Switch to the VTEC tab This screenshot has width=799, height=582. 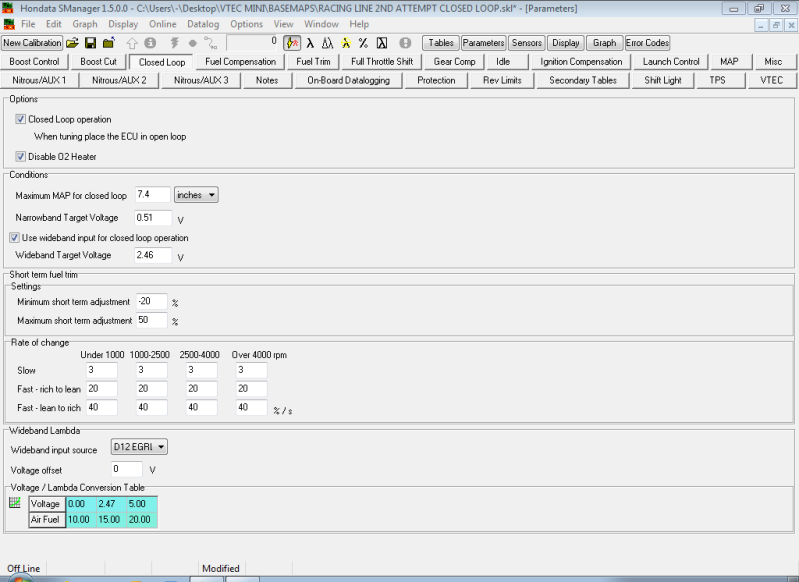pyautogui.click(x=771, y=81)
